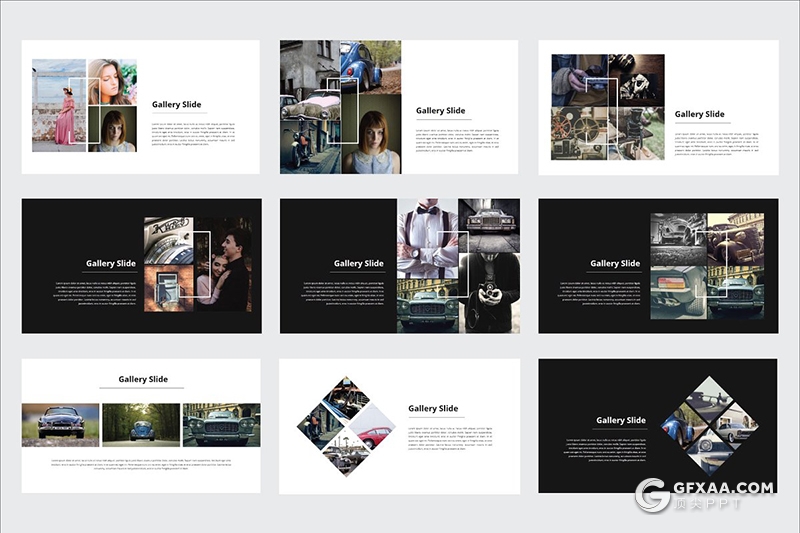Click the couple embracing photo on the dark slide
Image resolution: width=800 pixels, height=533 pixels.
pyautogui.click(x=220, y=265)
